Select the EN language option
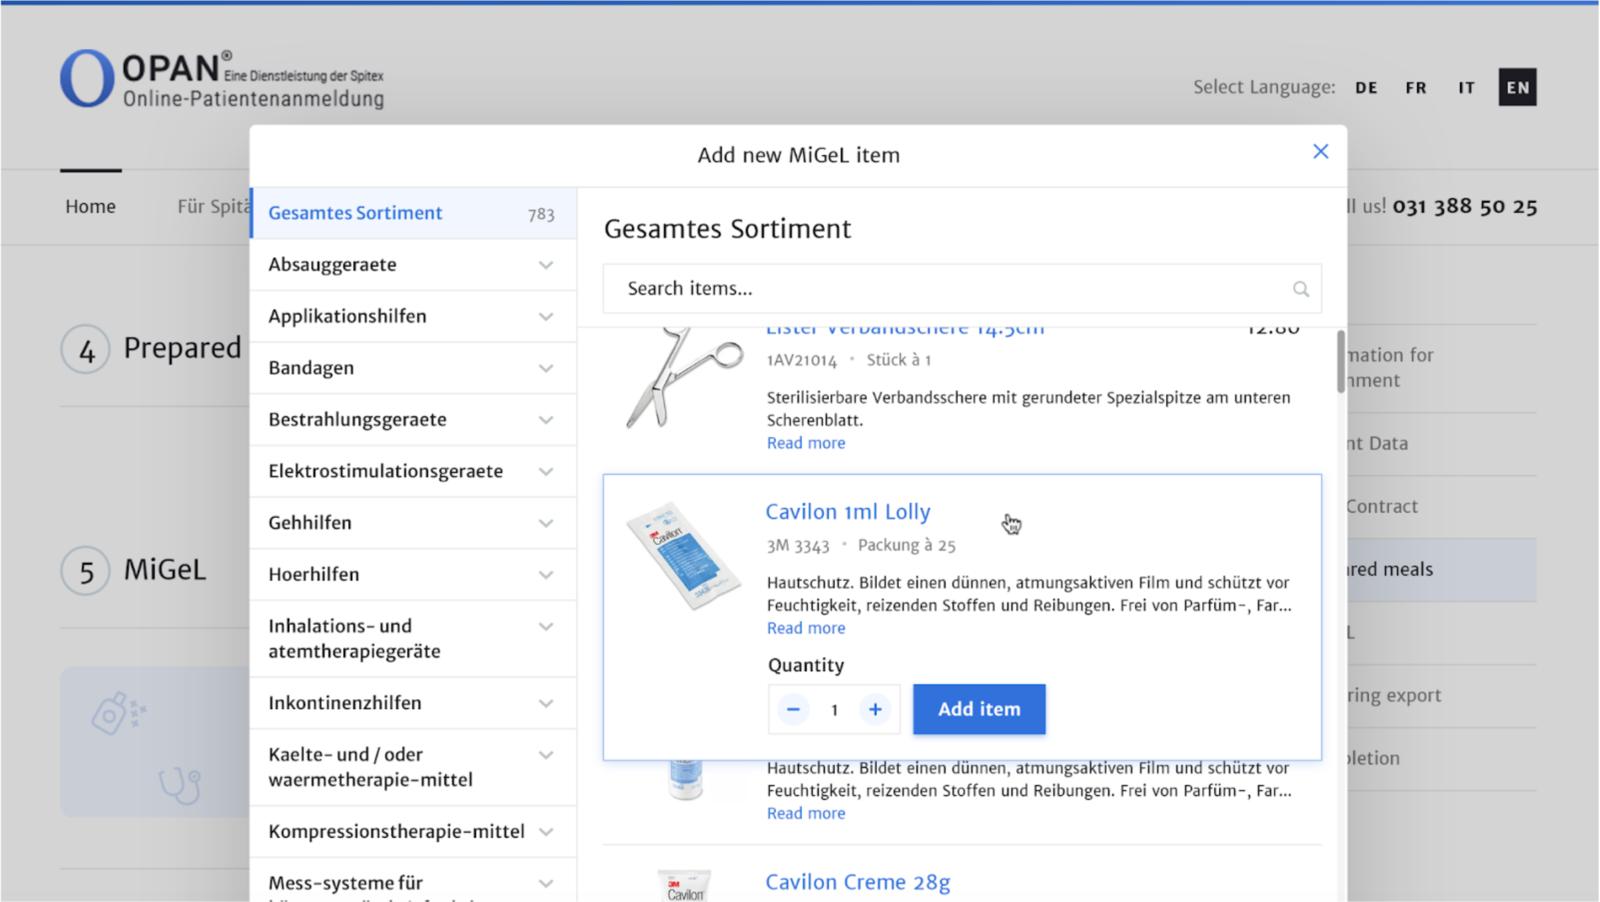The image size is (1600, 902). click(x=1517, y=88)
